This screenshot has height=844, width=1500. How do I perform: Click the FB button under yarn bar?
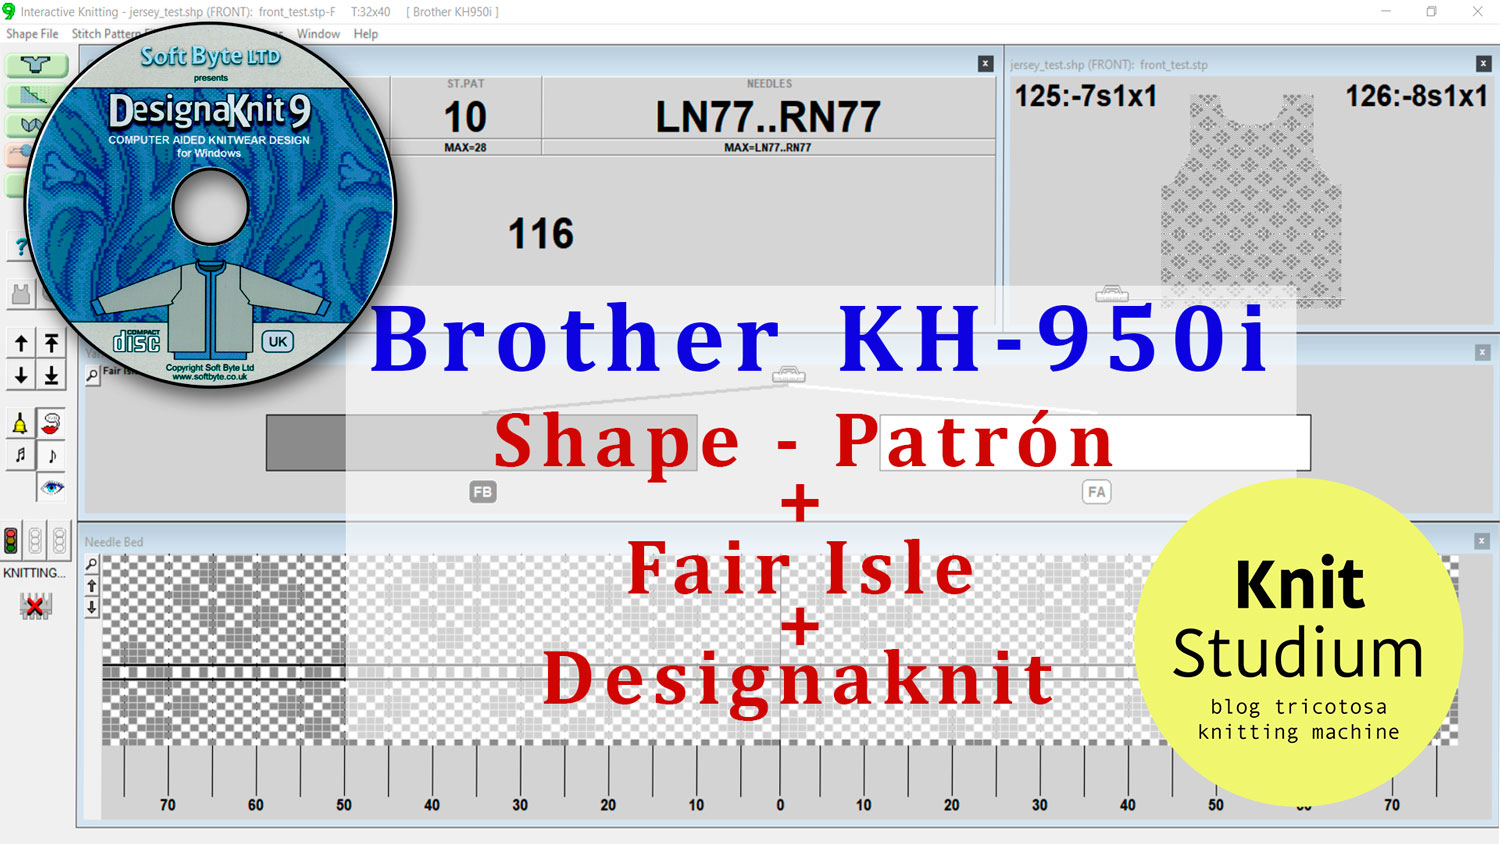click(x=483, y=492)
